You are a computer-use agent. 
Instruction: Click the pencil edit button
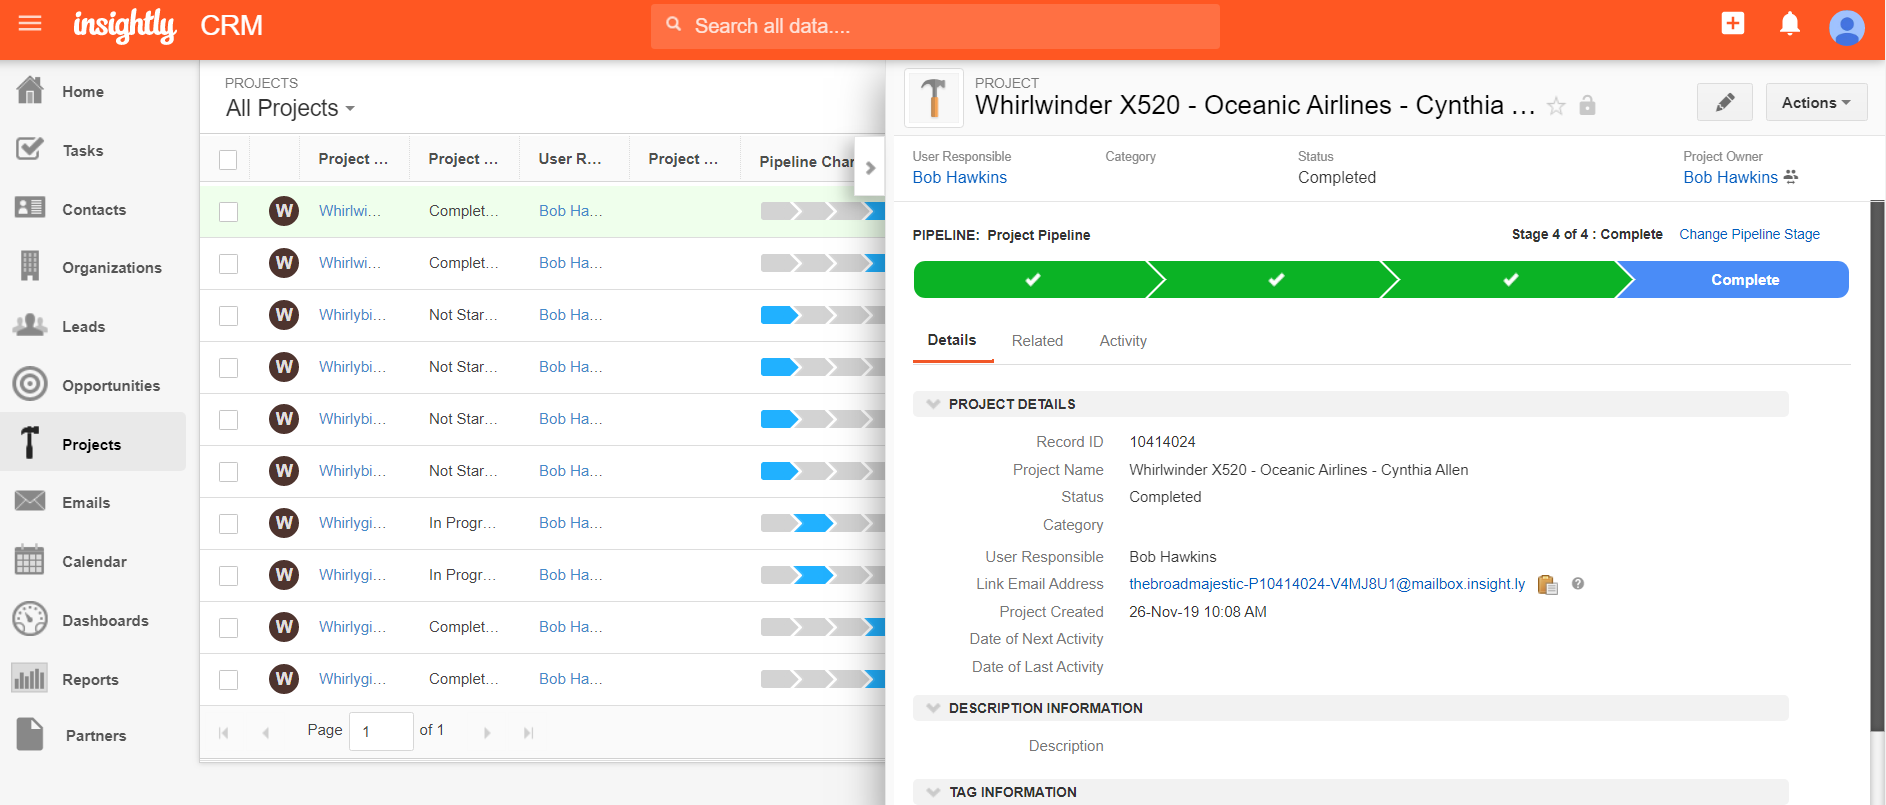pyautogui.click(x=1724, y=103)
